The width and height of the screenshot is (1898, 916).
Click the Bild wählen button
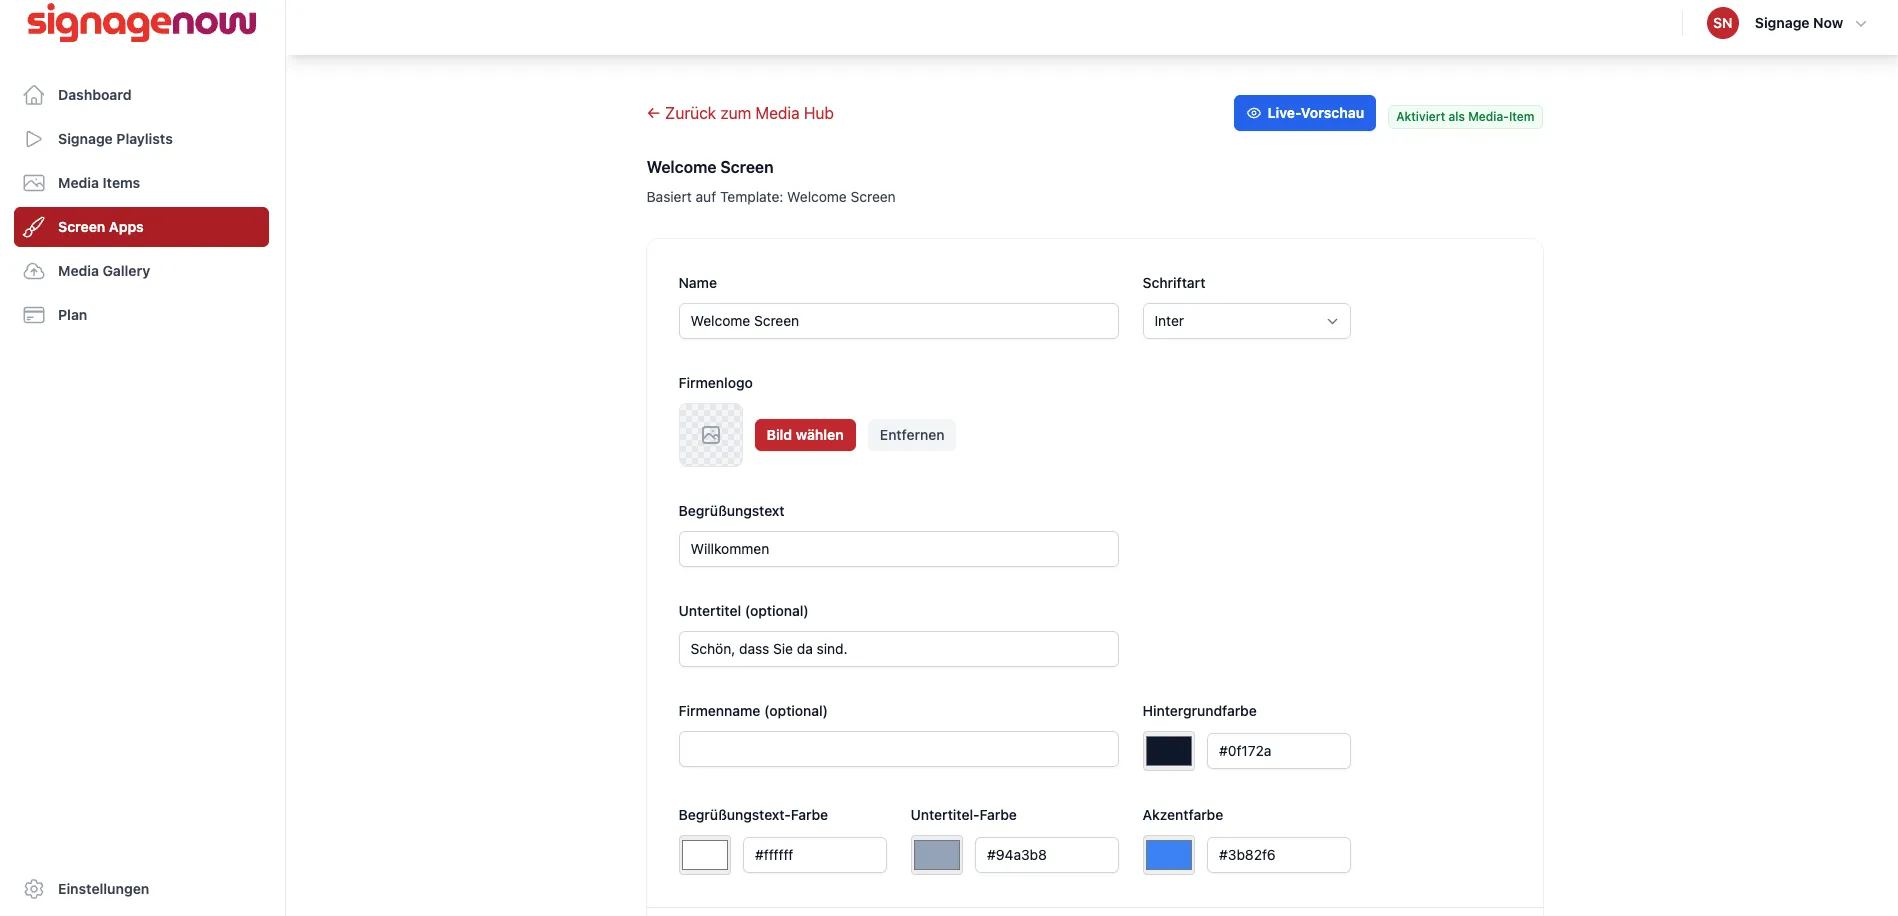(805, 435)
